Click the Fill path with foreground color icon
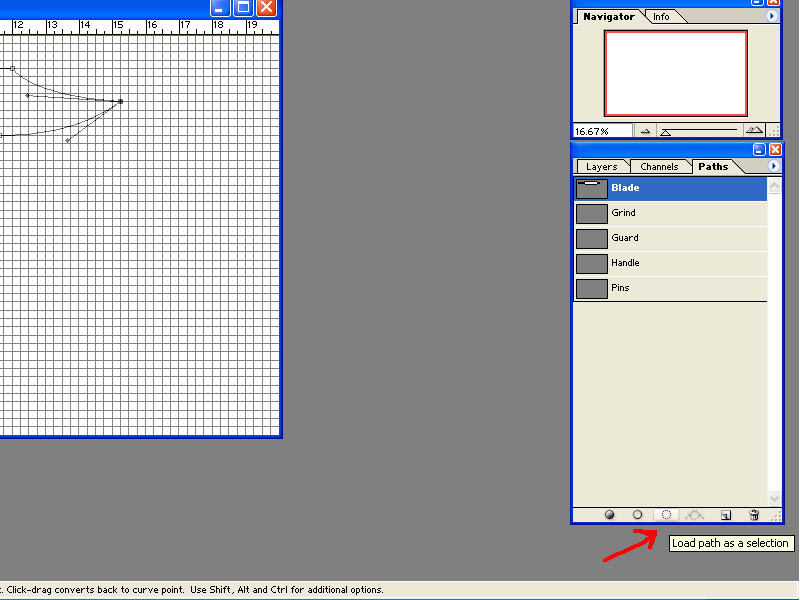800x600 pixels. pos(609,515)
